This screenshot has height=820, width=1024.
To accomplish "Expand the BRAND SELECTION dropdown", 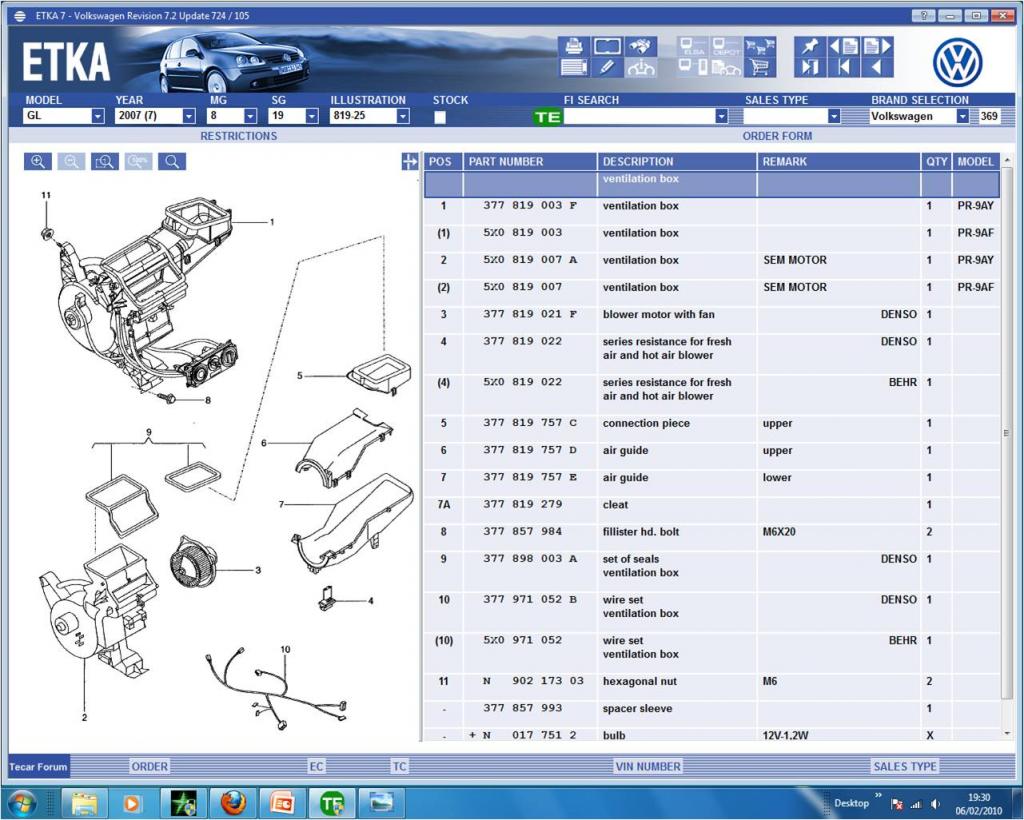I will coord(963,116).
